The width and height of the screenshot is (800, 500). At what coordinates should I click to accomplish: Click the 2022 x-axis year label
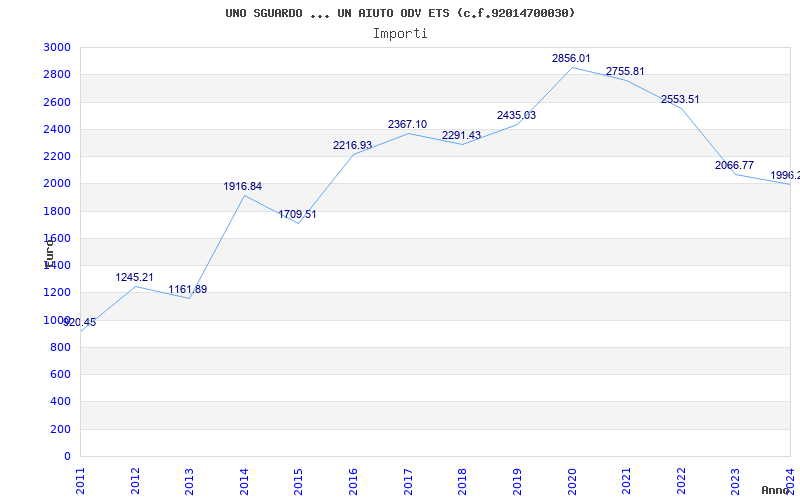(x=681, y=481)
